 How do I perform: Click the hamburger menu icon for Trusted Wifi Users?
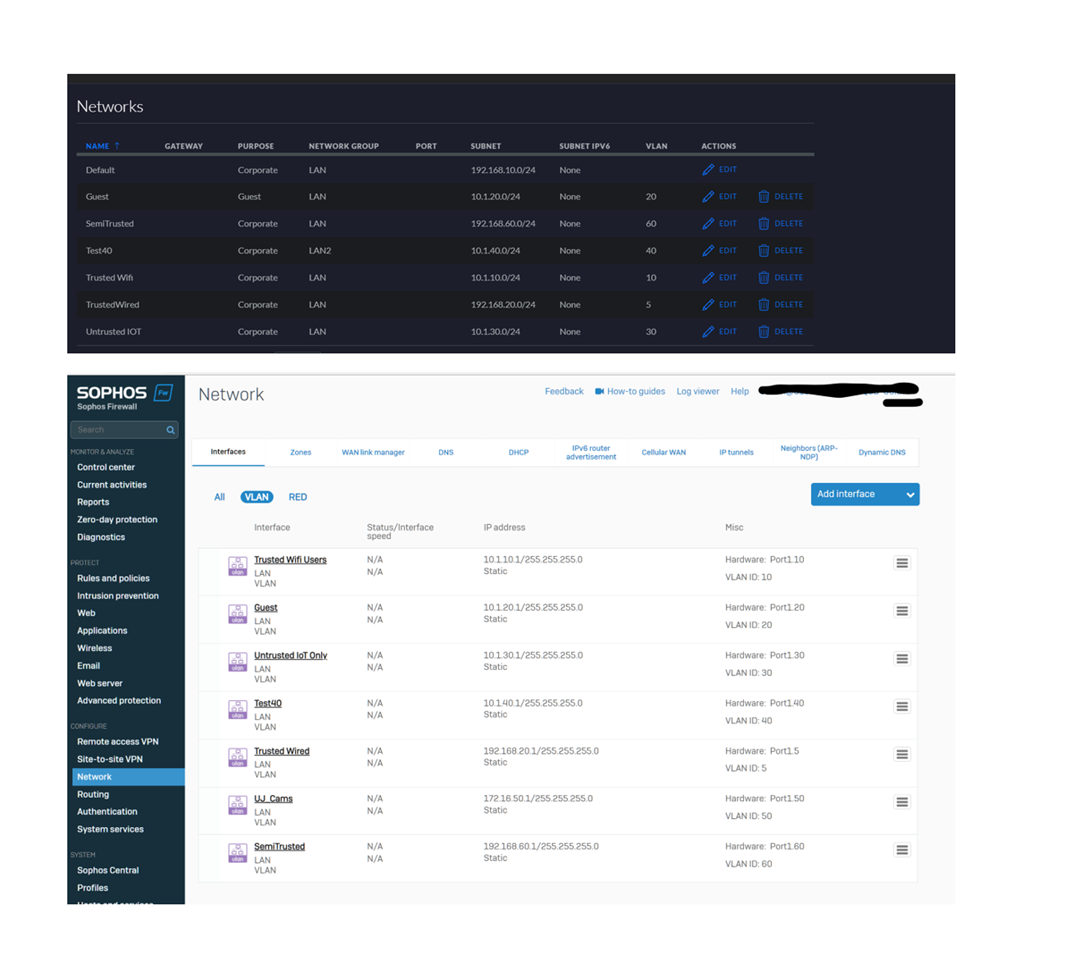(901, 563)
